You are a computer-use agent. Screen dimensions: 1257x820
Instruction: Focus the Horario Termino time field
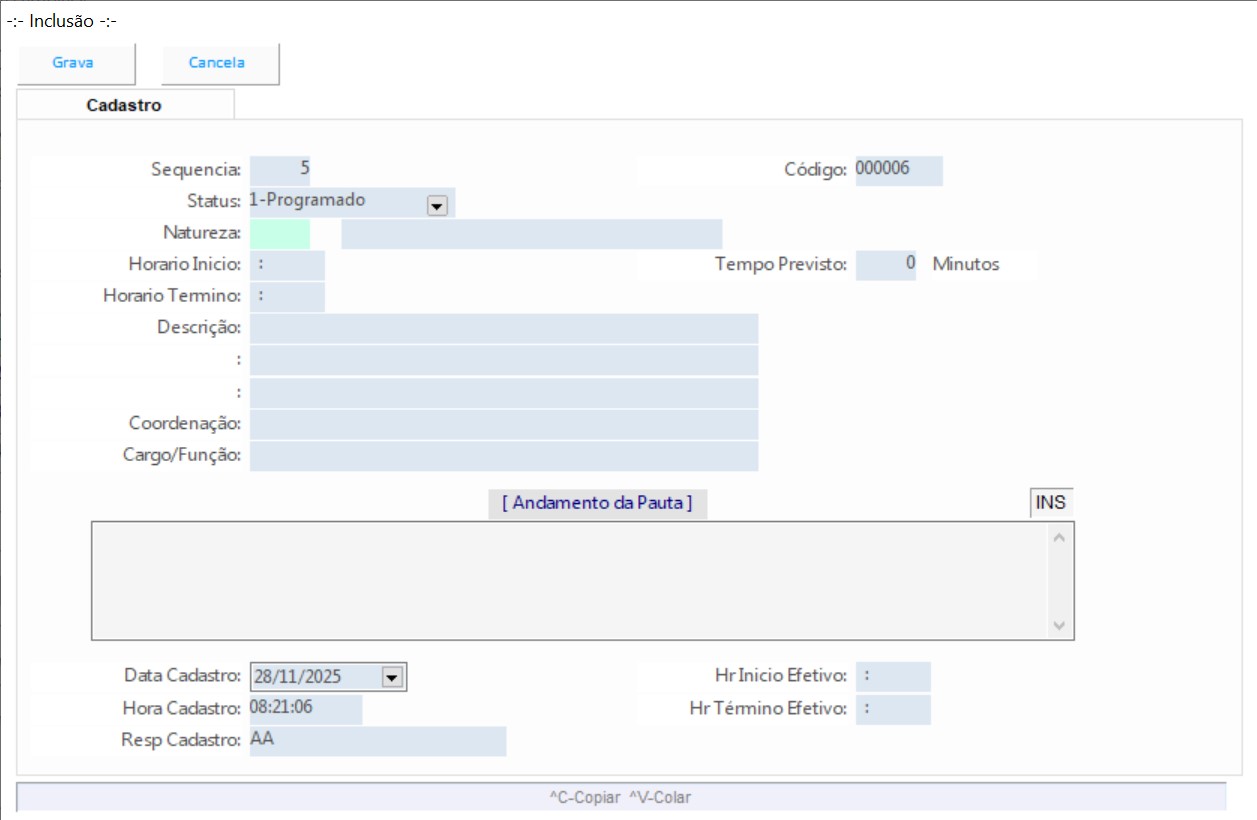[x=287, y=297]
